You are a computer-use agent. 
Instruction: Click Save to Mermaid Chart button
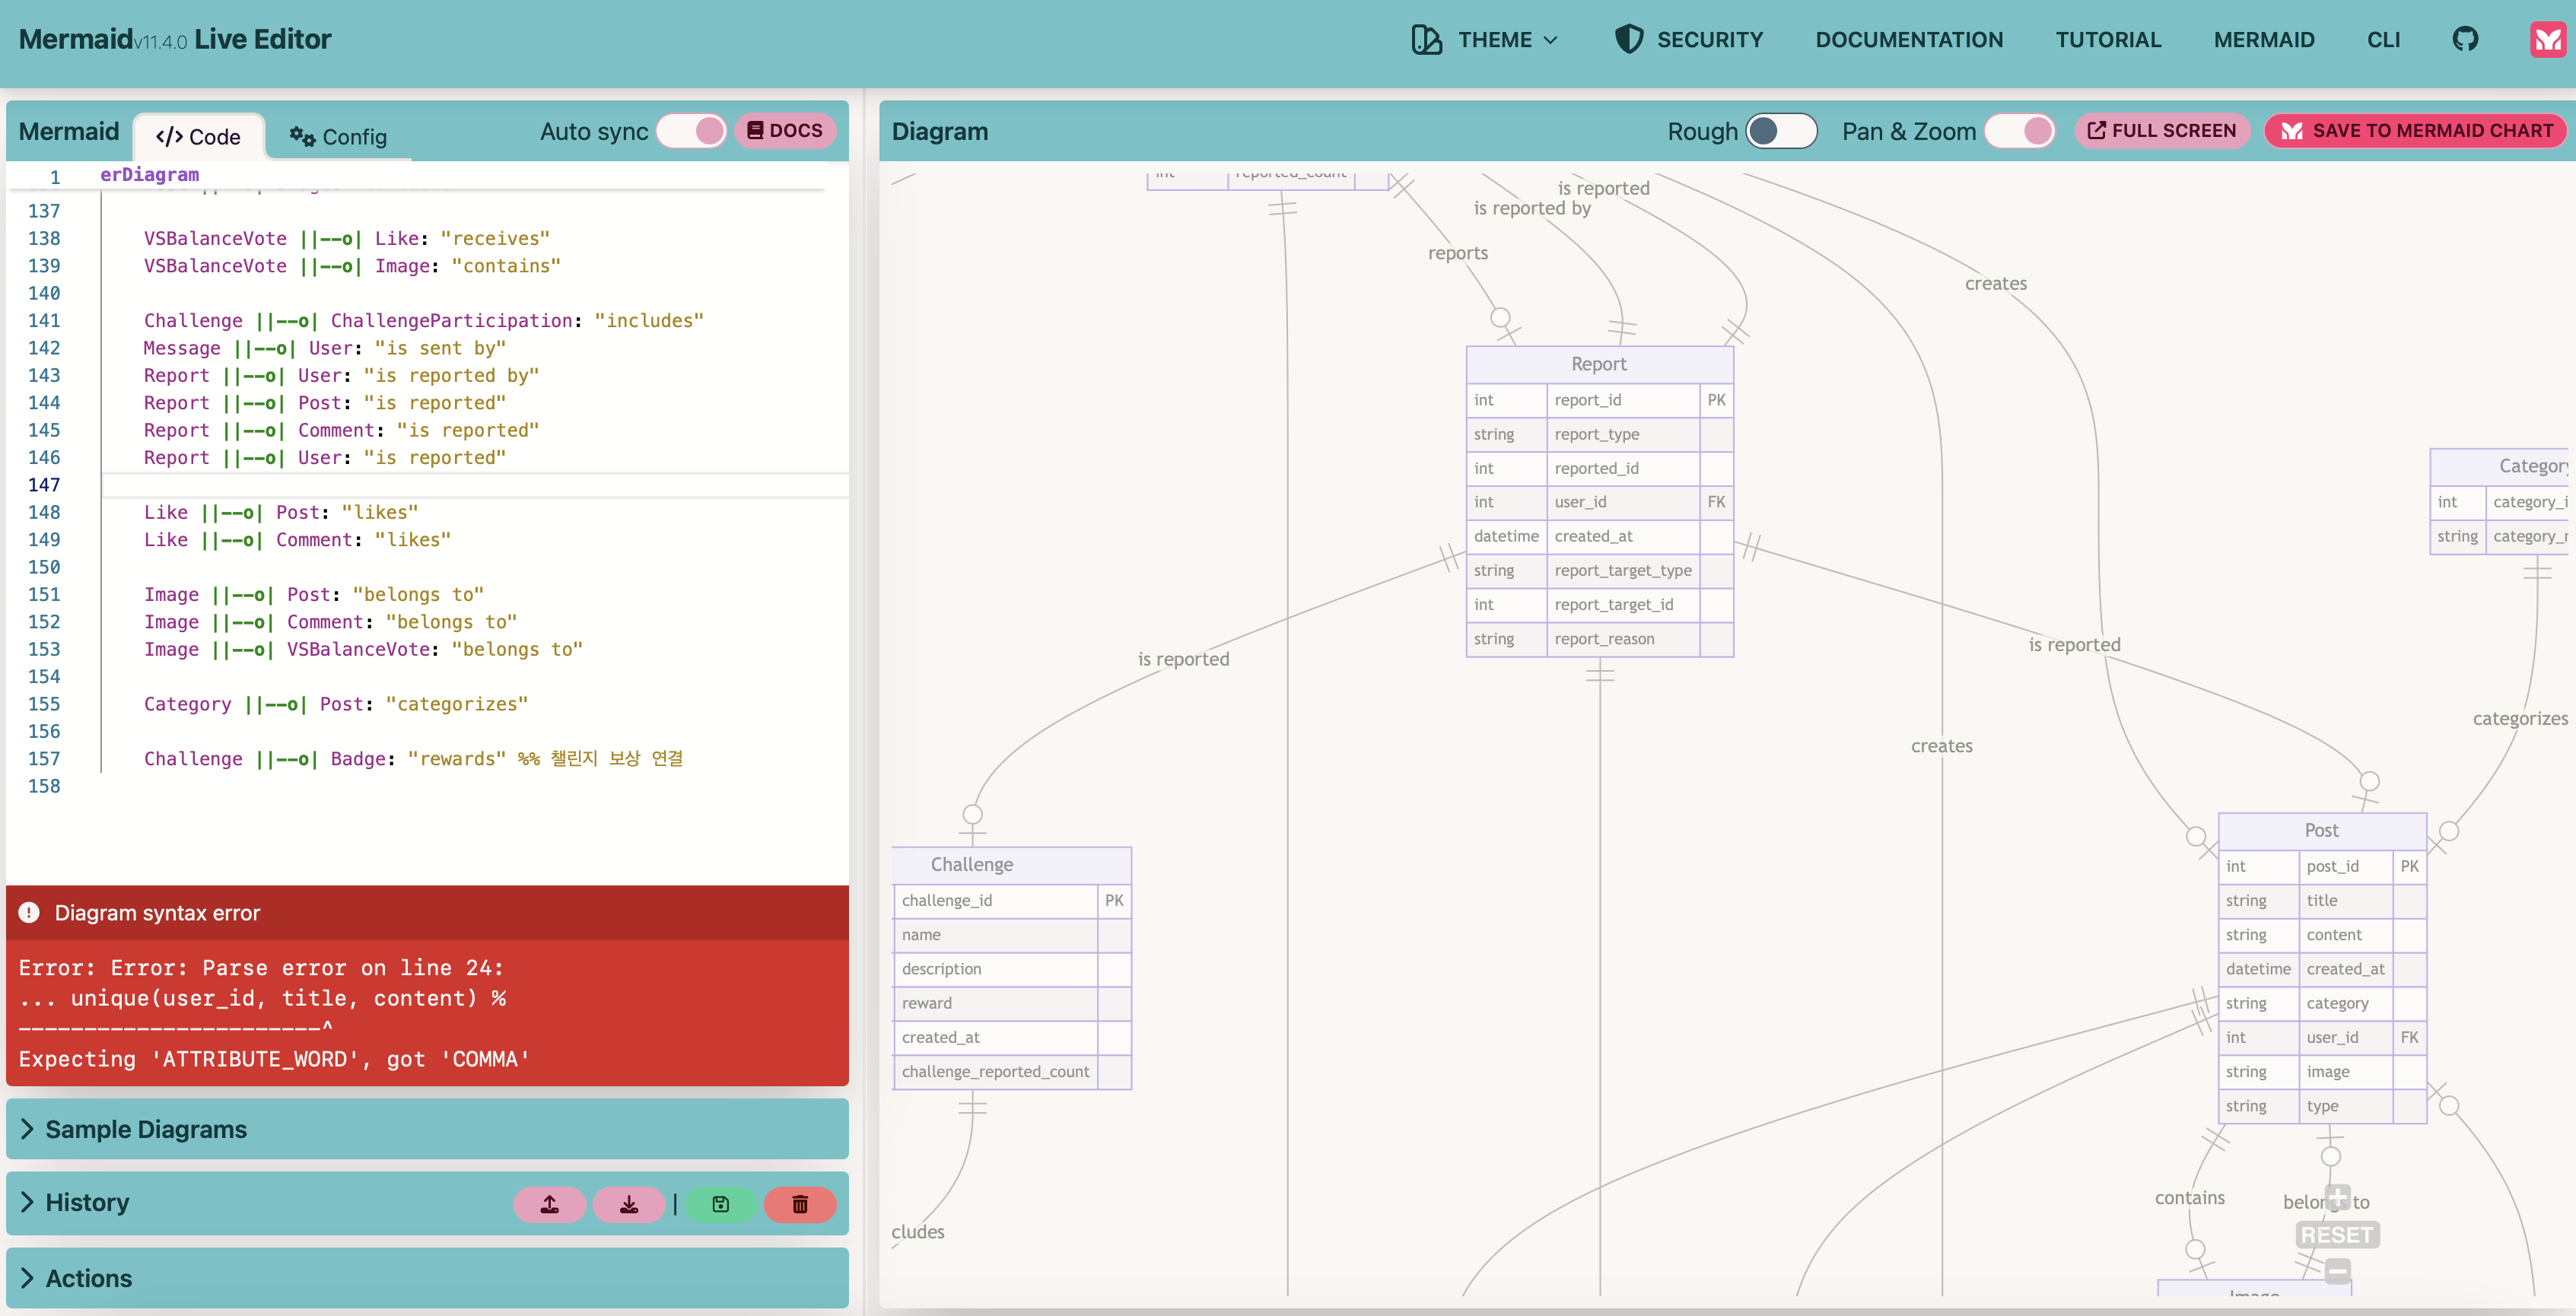click(2415, 131)
